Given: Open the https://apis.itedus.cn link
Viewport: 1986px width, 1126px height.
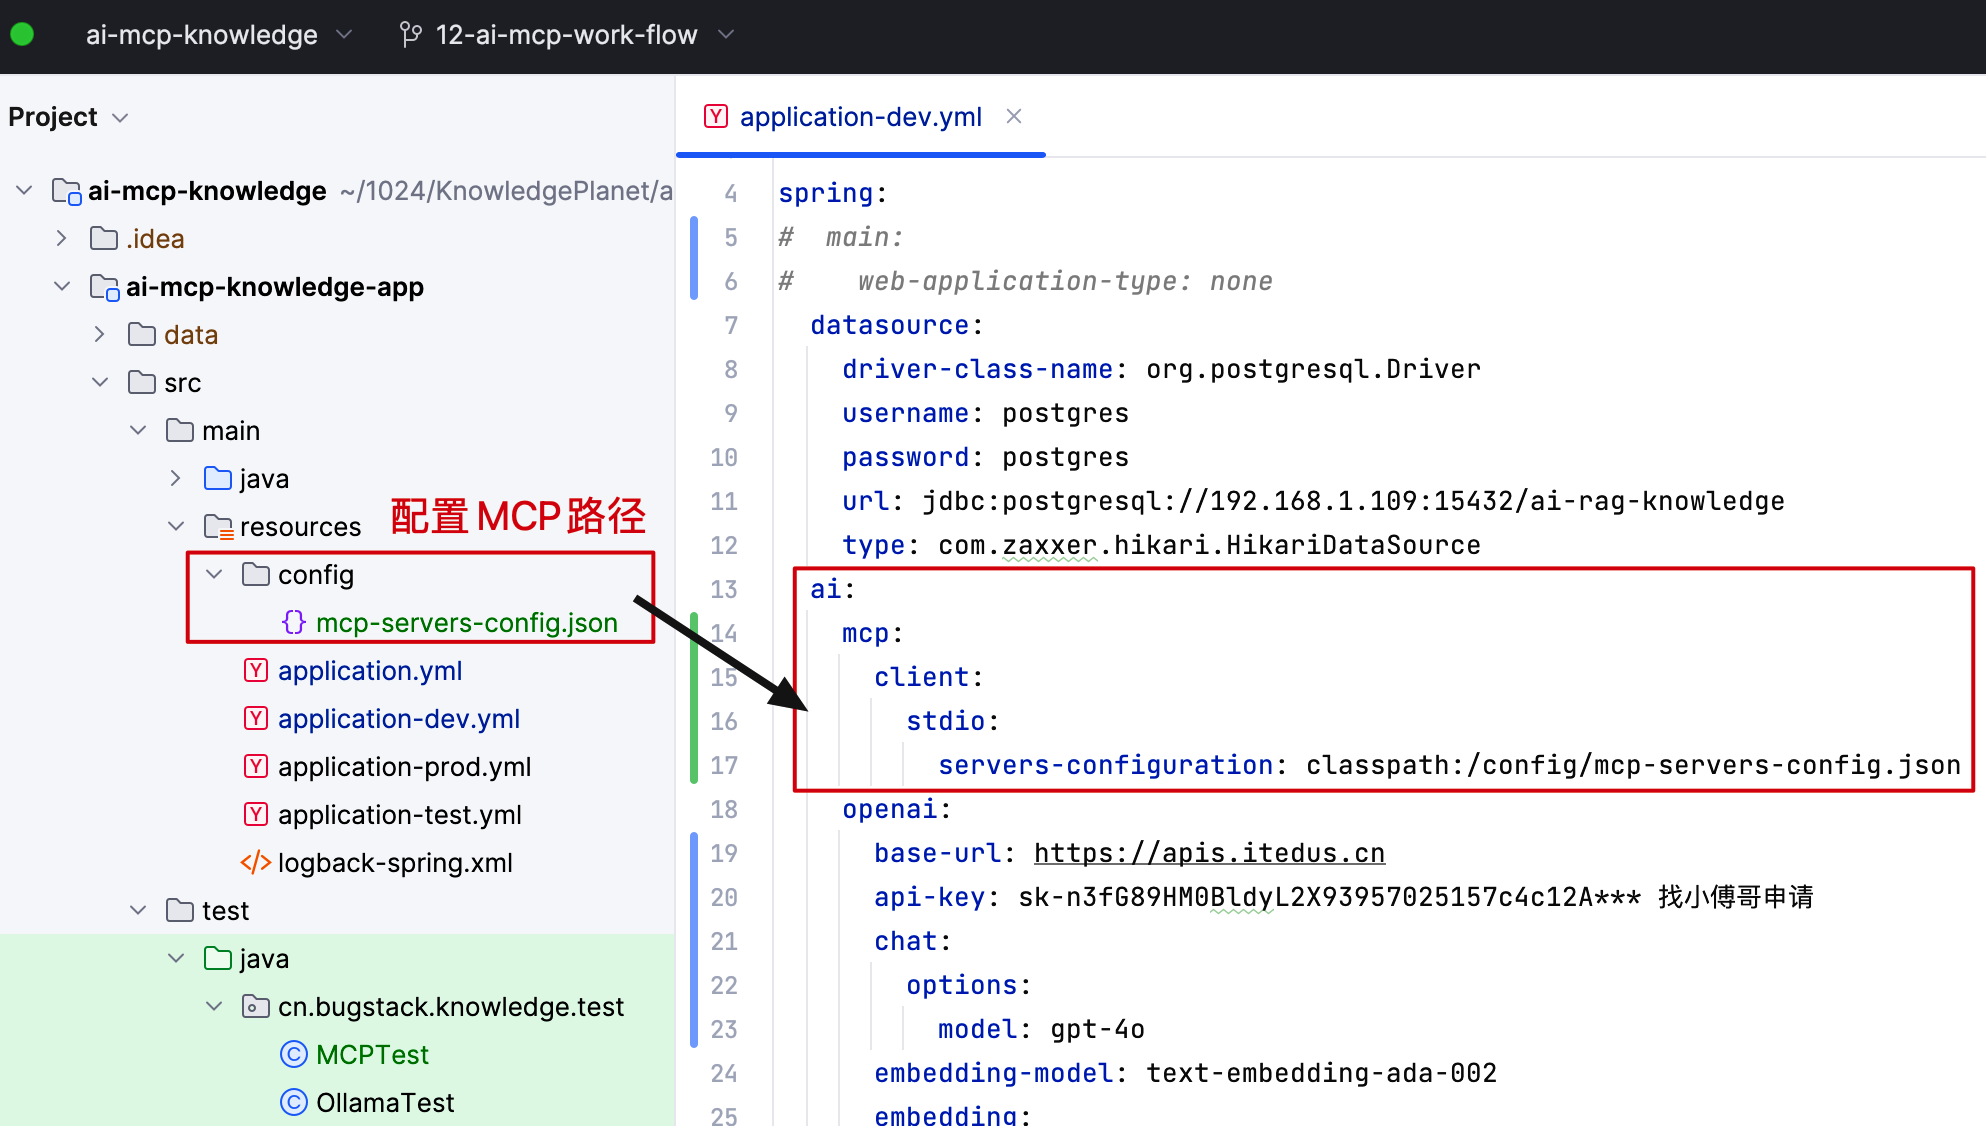Looking at the screenshot, I should (1209, 853).
